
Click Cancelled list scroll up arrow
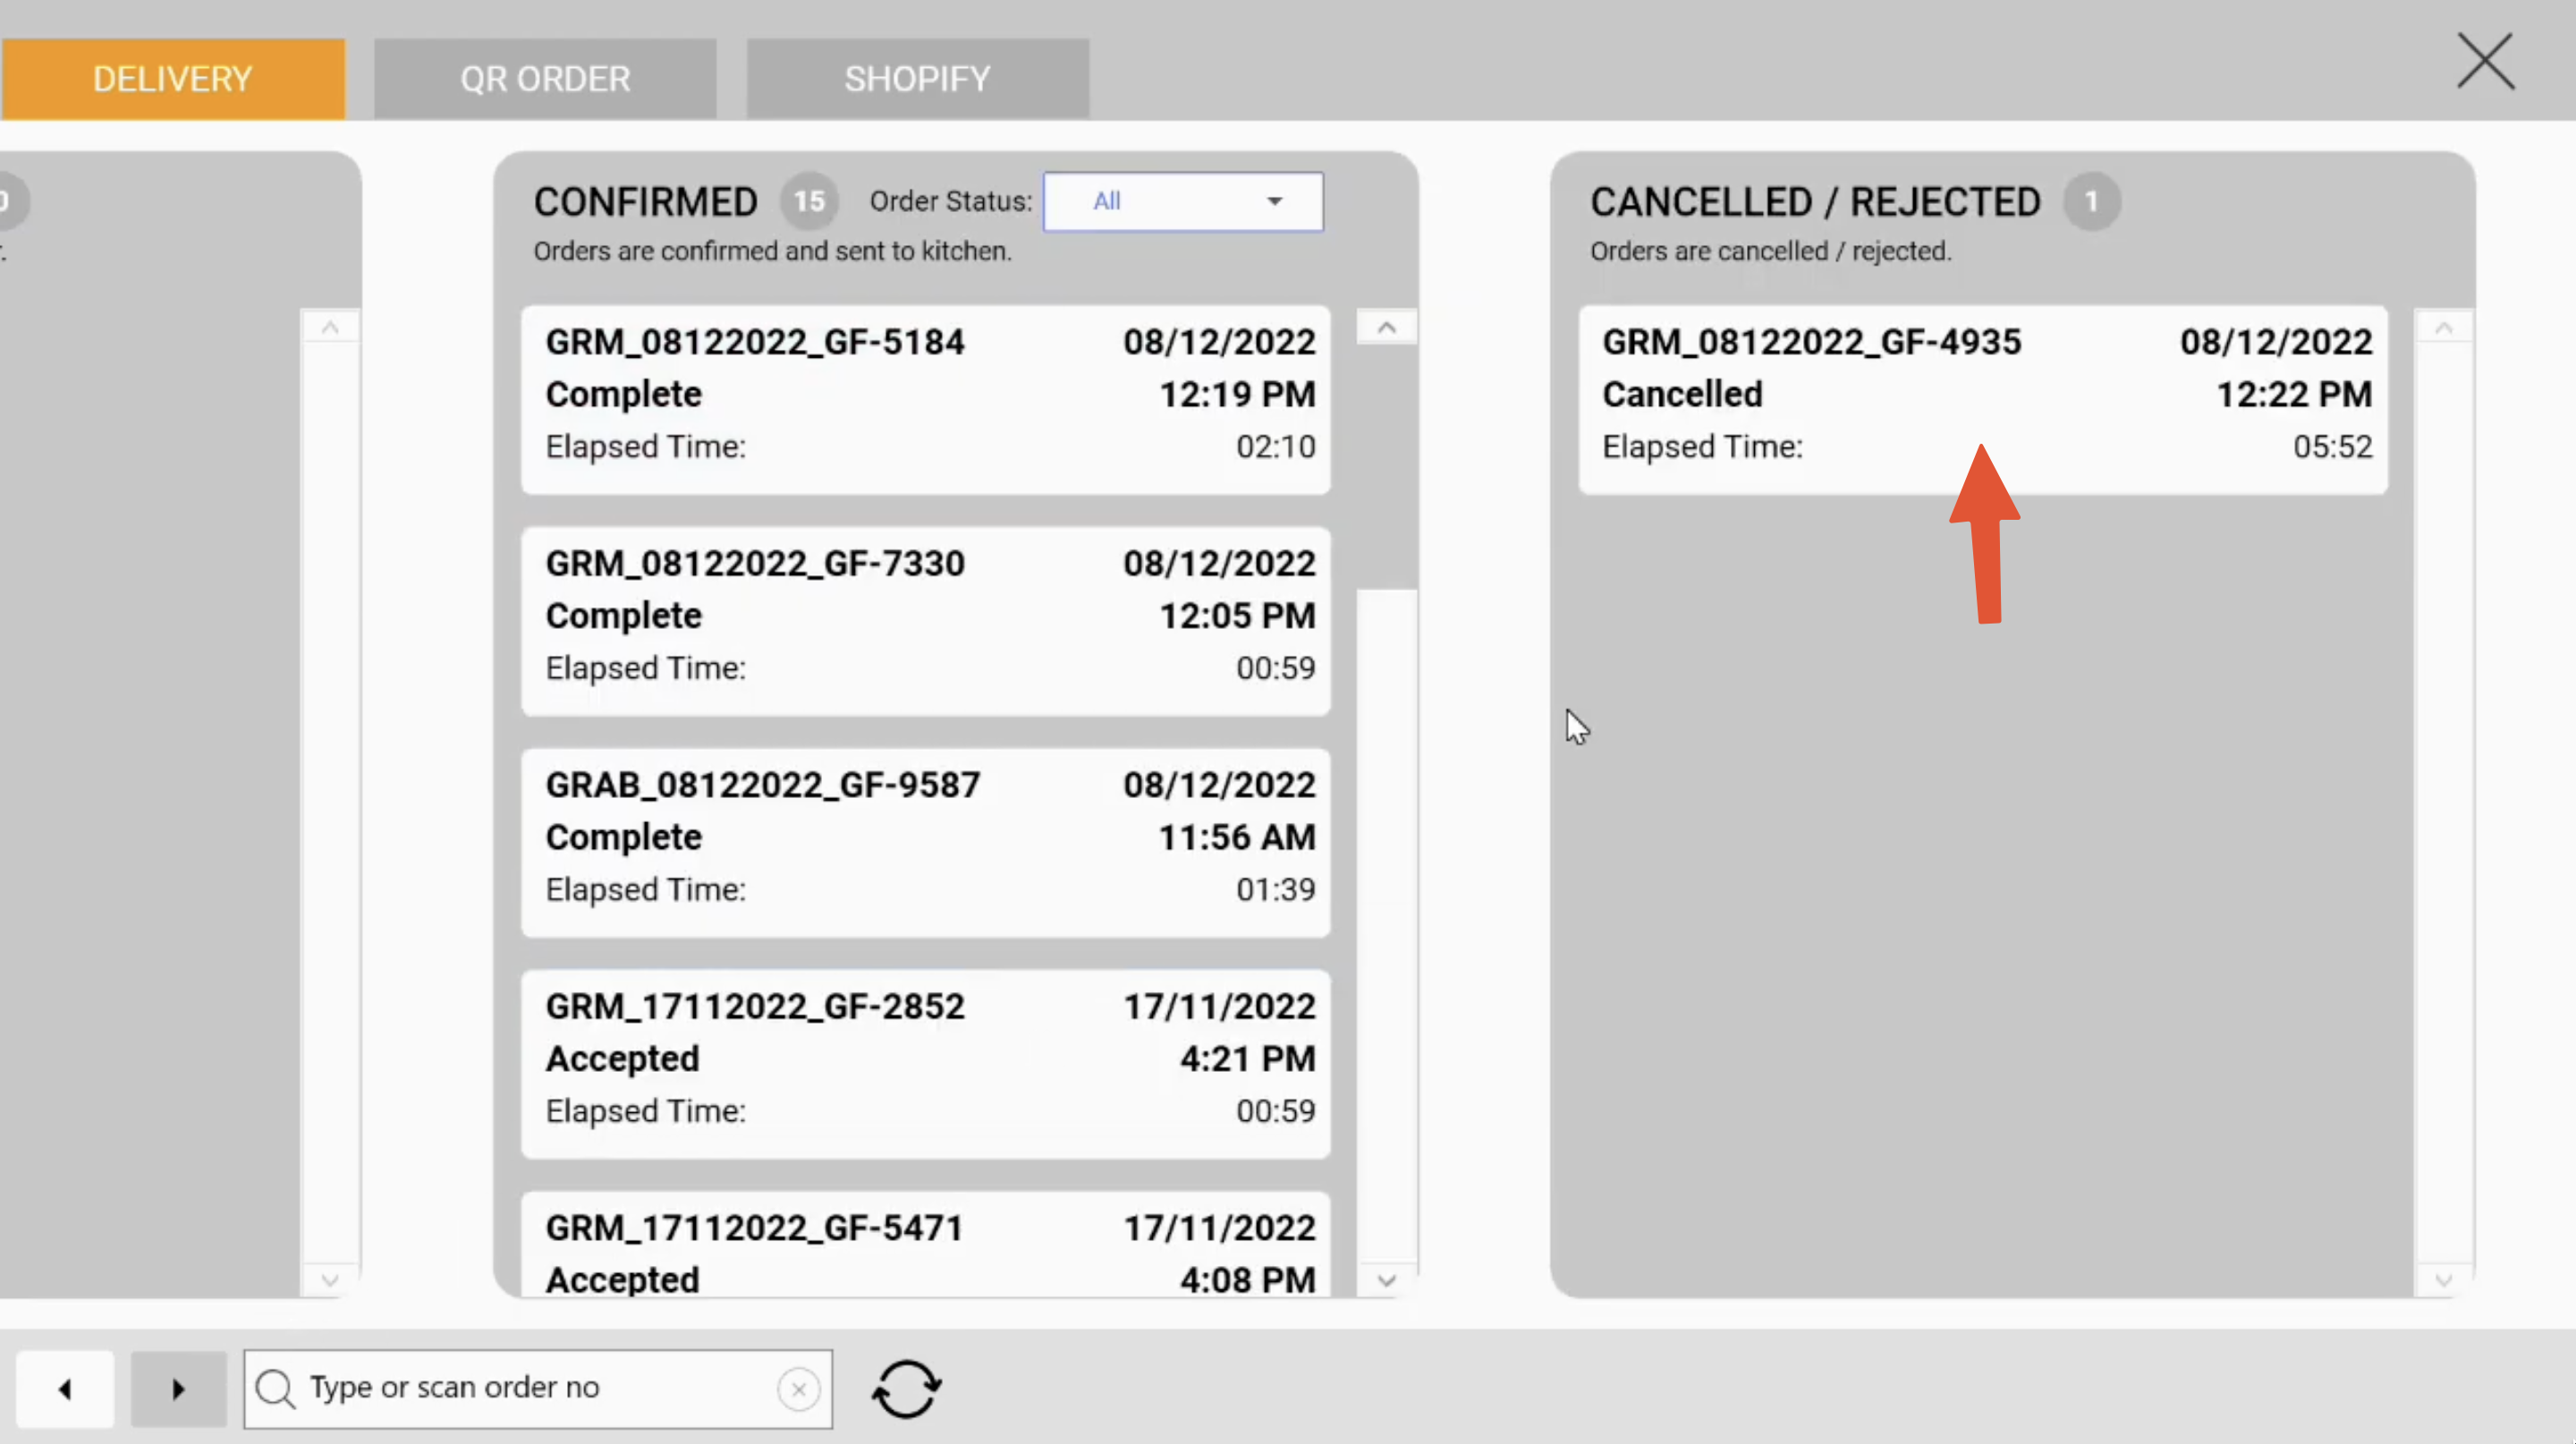tap(2443, 328)
